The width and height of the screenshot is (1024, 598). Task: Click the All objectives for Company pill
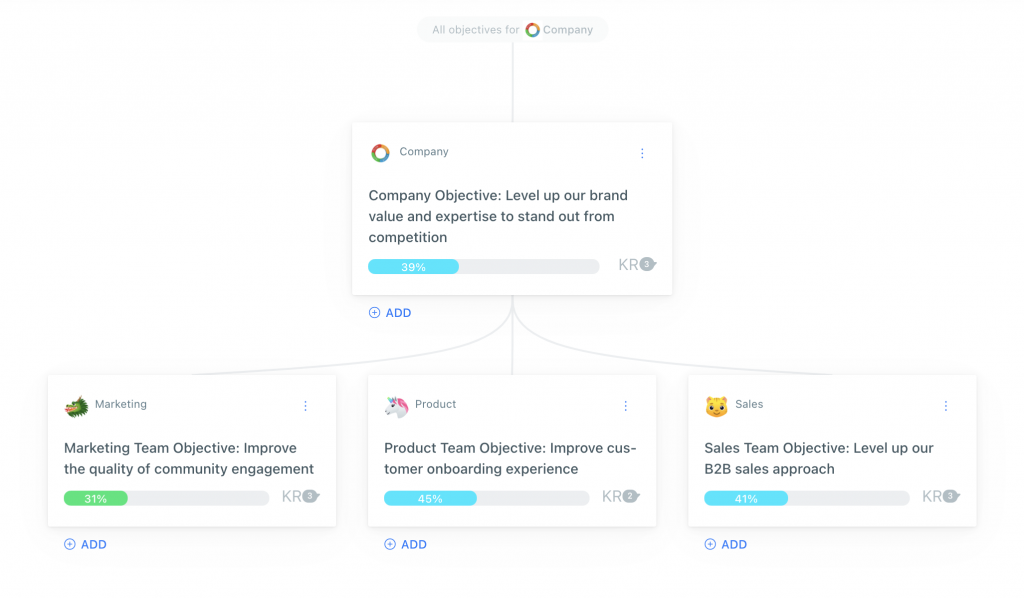click(513, 29)
